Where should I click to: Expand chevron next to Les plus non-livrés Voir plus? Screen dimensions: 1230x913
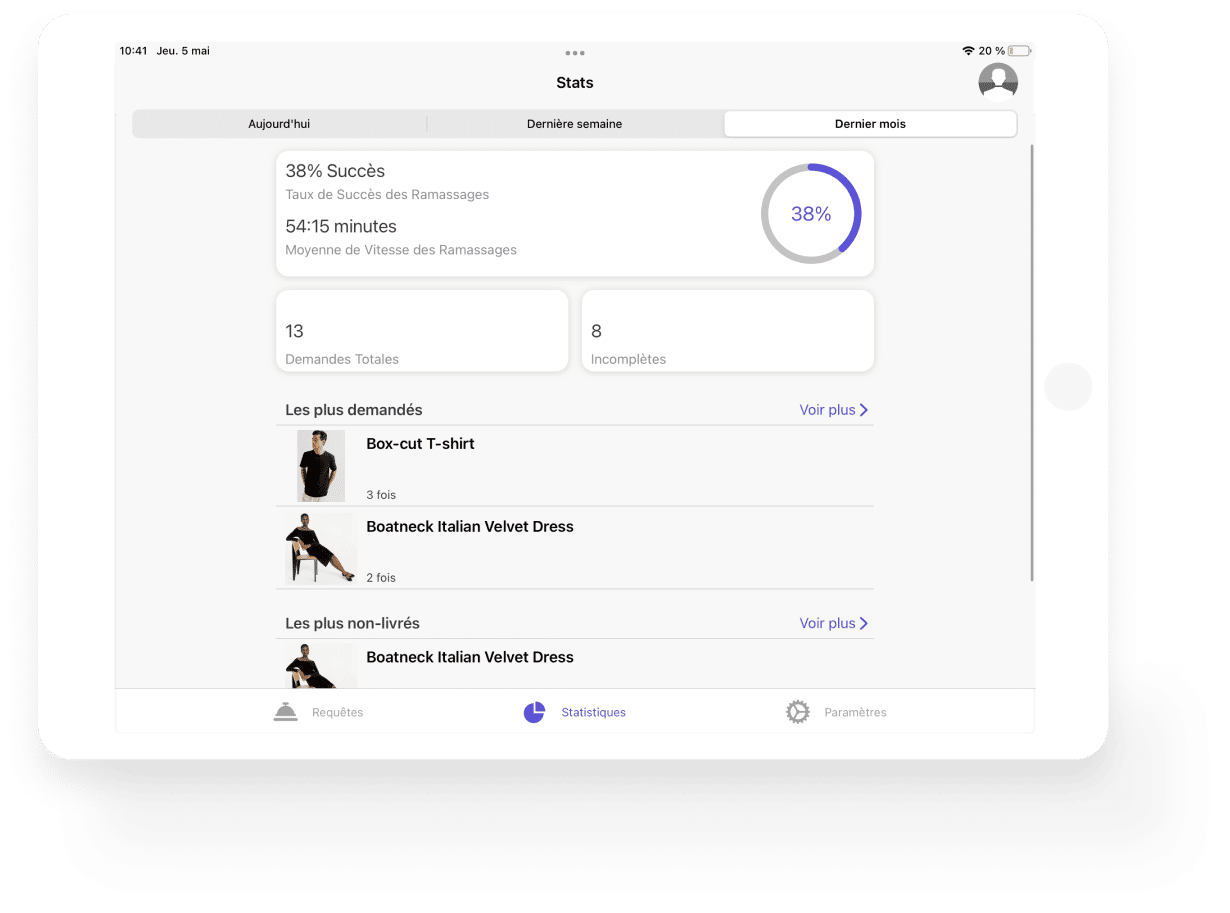tap(864, 623)
